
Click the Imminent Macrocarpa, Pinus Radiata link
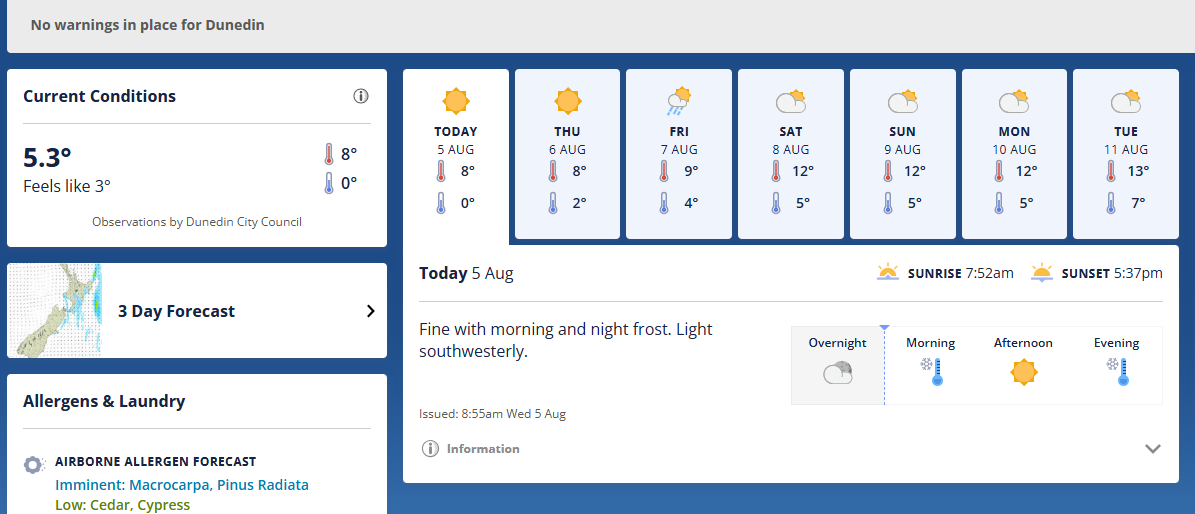(182, 485)
